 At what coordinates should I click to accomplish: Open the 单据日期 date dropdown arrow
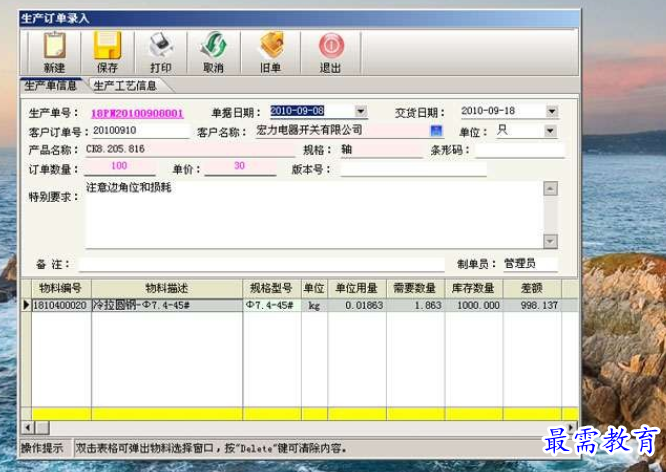361,112
